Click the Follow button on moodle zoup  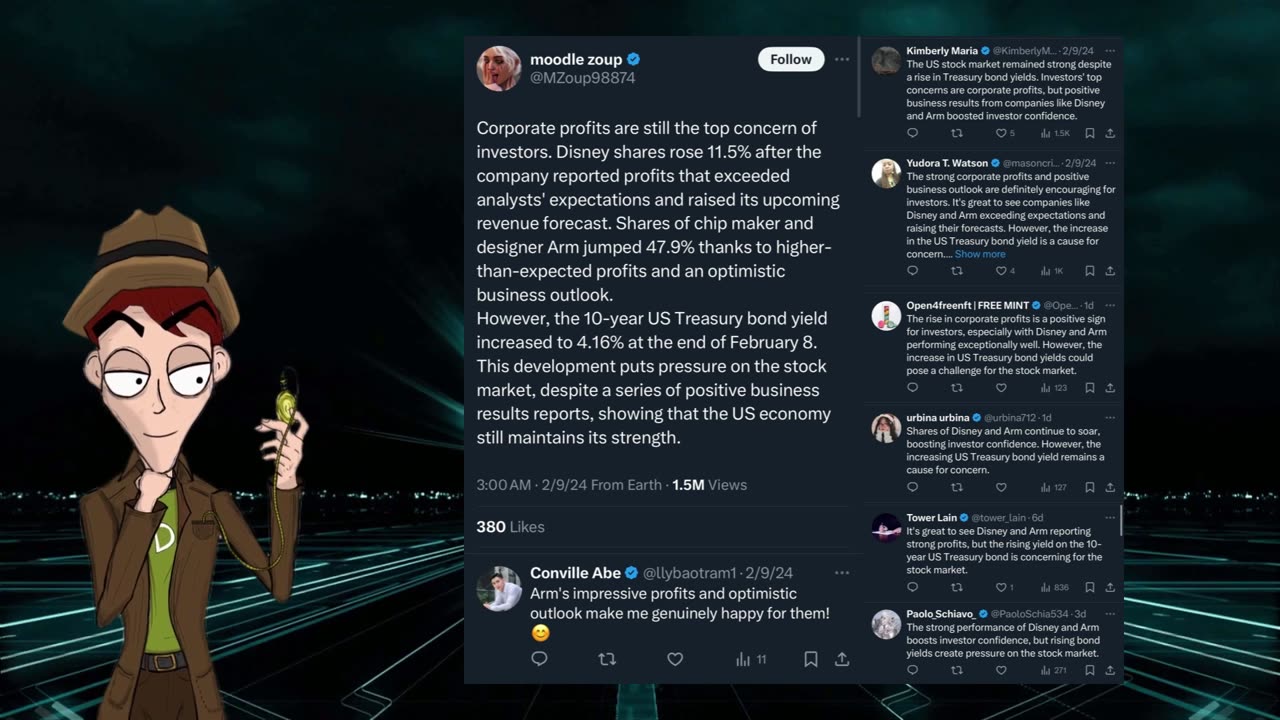tap(790, 60)
